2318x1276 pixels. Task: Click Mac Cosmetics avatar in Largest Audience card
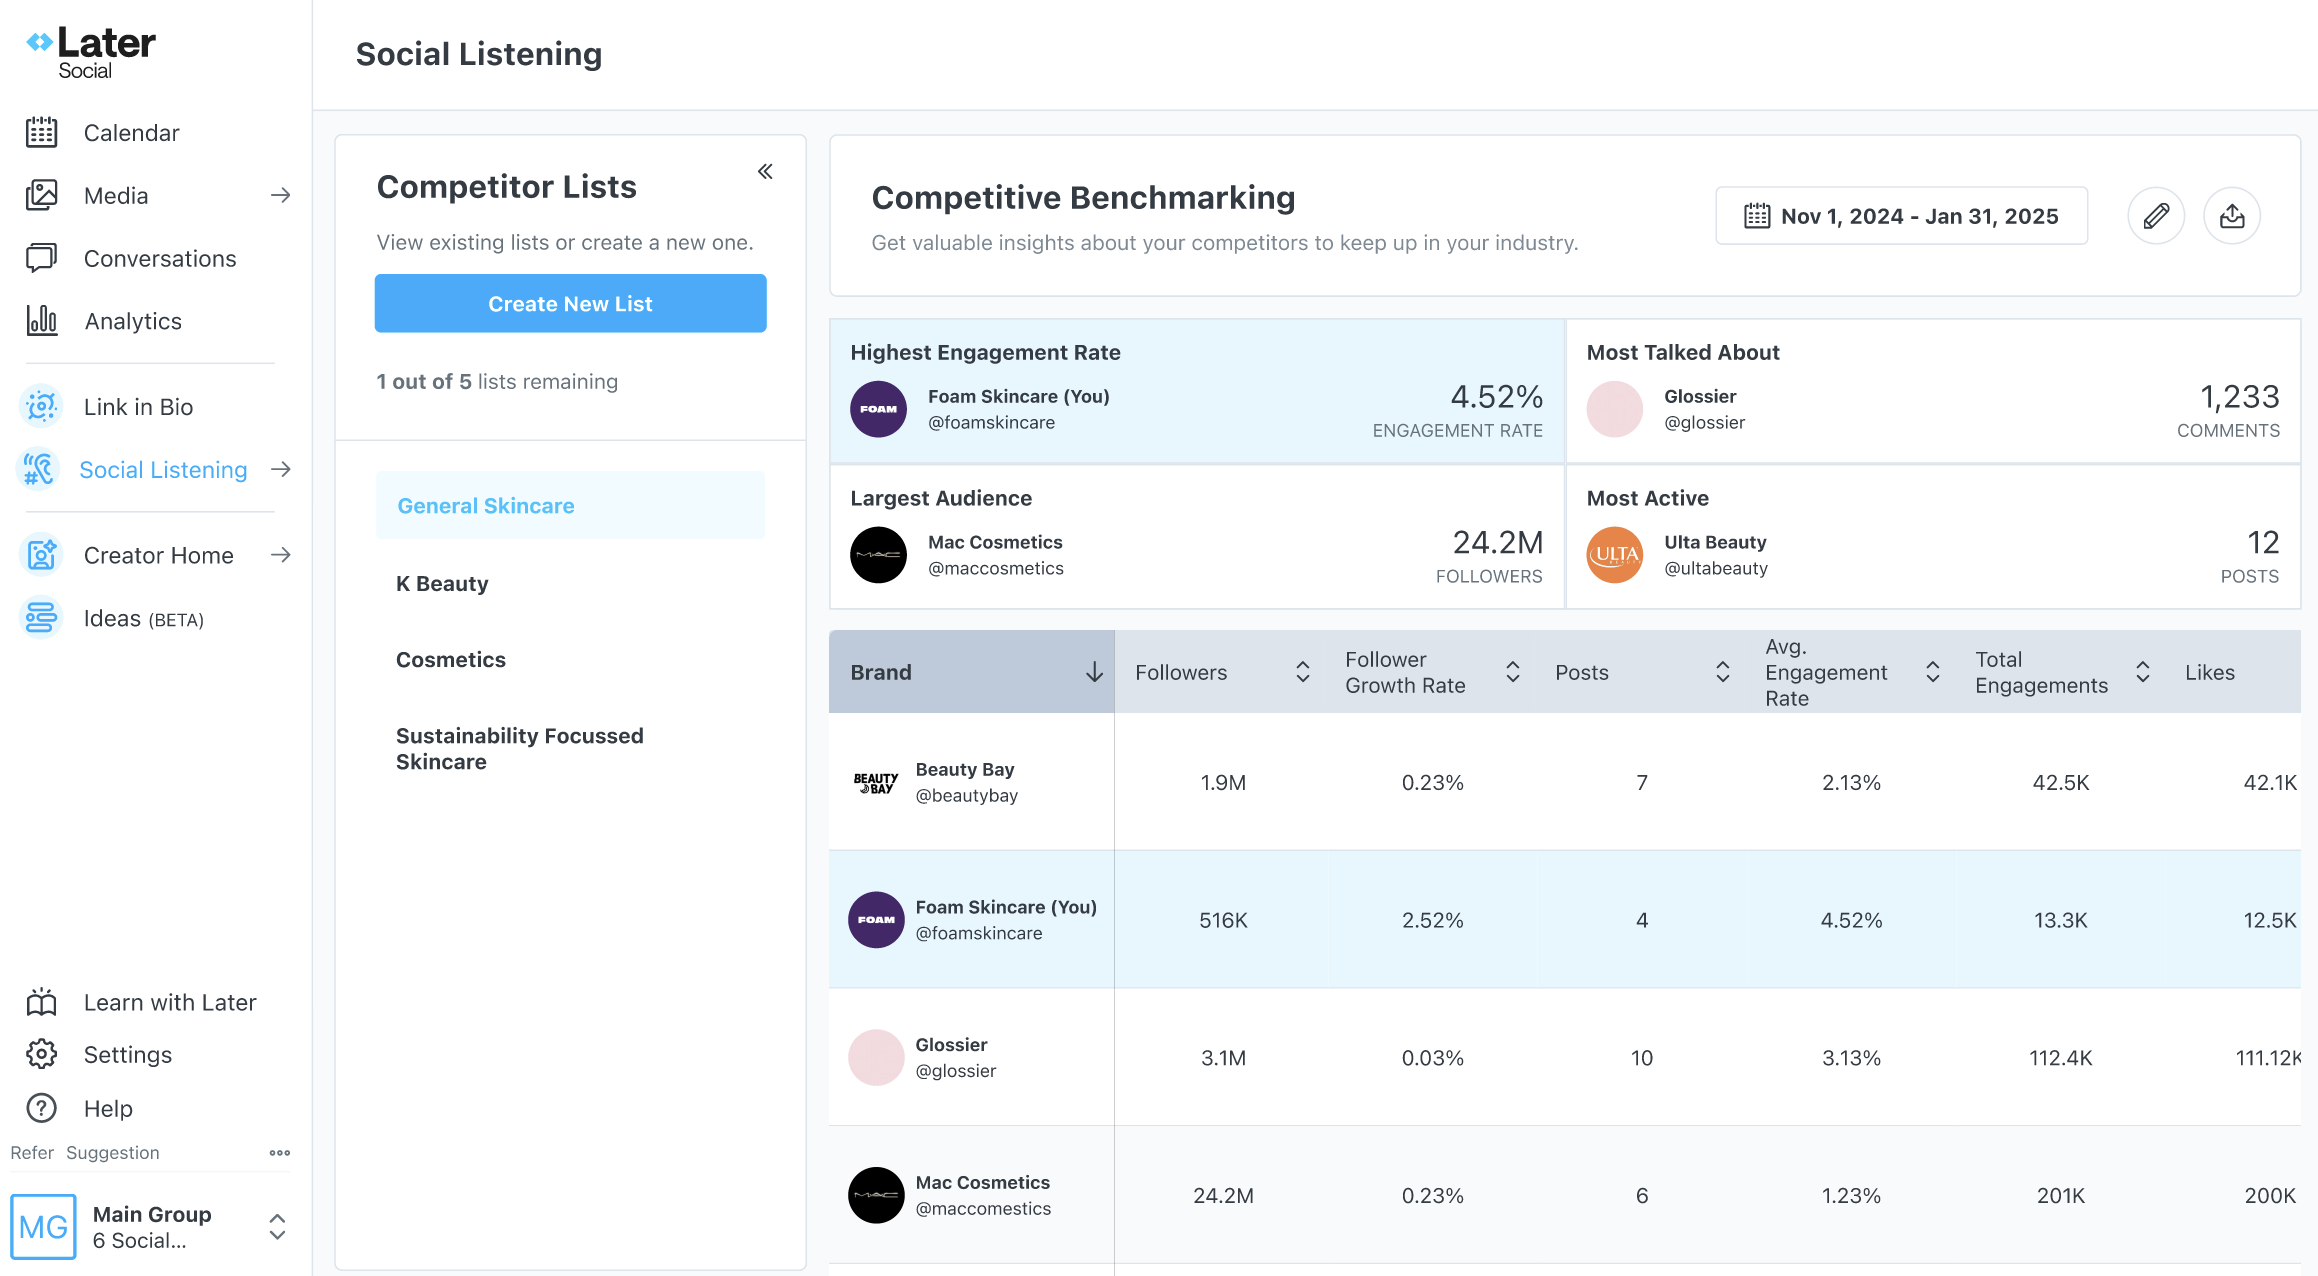[878, 555]
